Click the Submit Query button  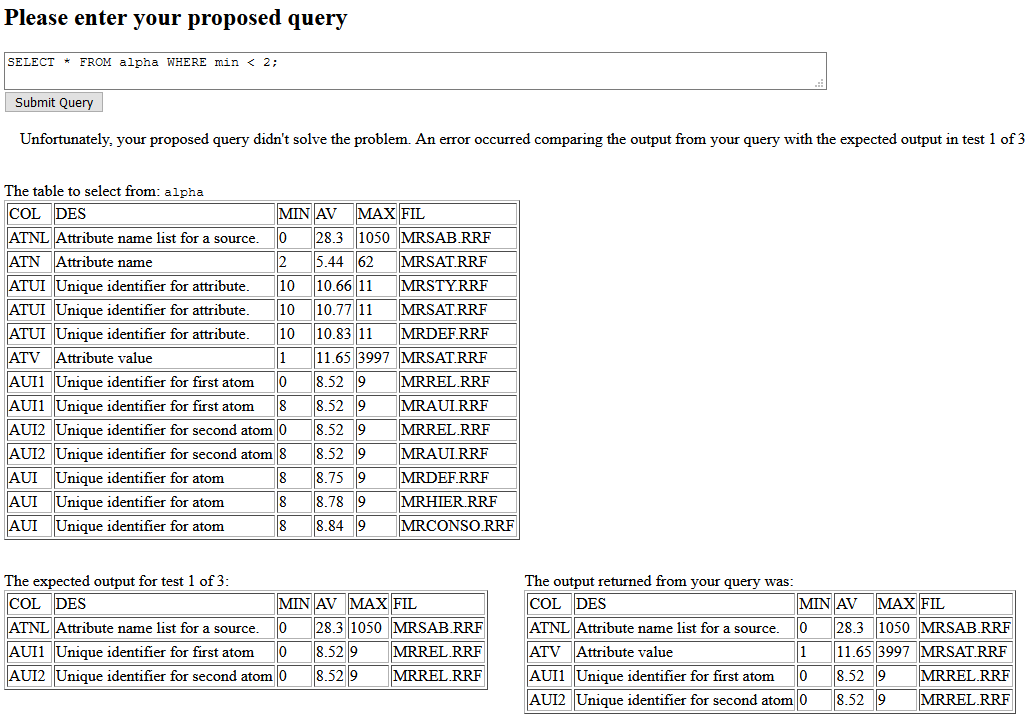pos(54,102)
